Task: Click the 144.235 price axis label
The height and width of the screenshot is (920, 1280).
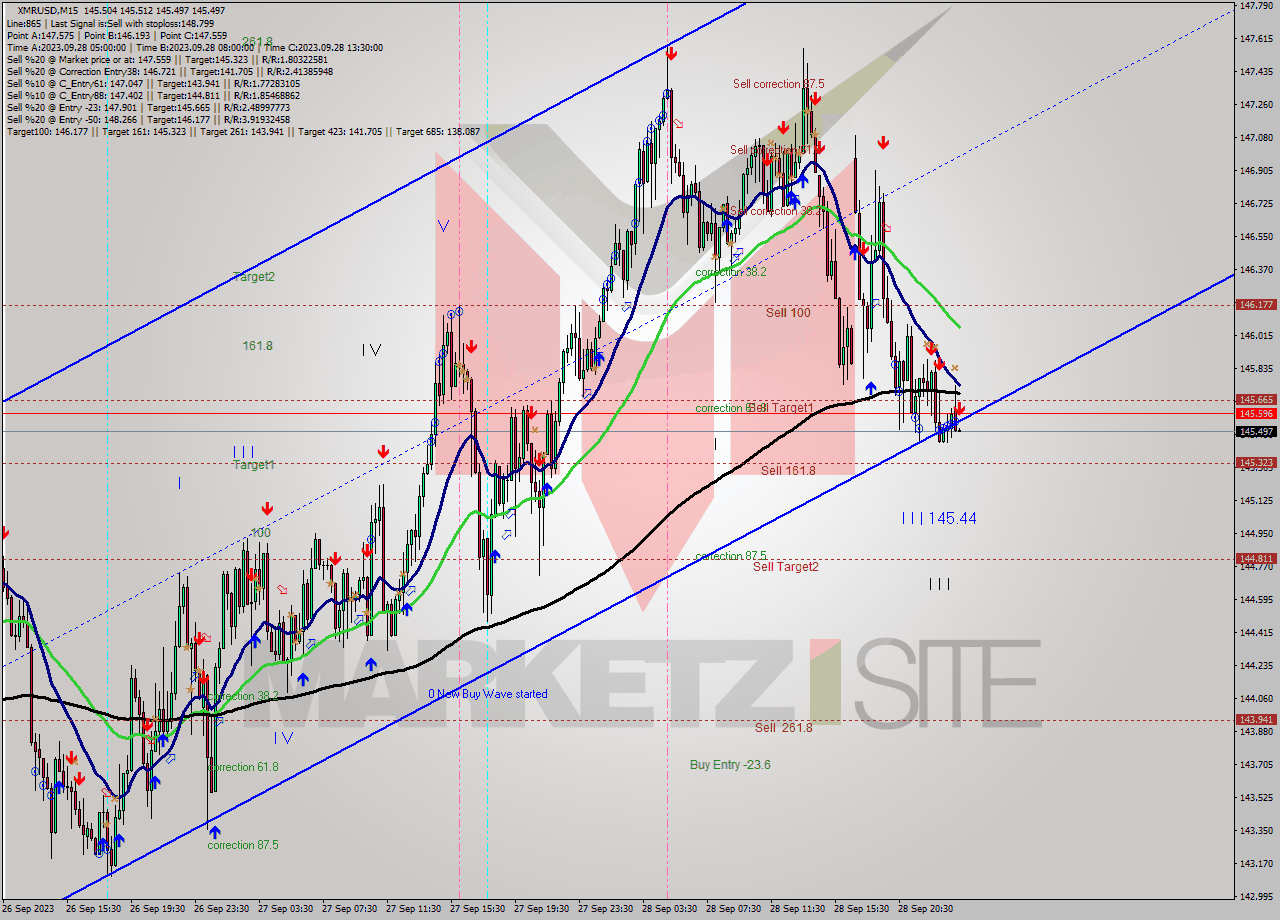Action: click(1256, 666)
